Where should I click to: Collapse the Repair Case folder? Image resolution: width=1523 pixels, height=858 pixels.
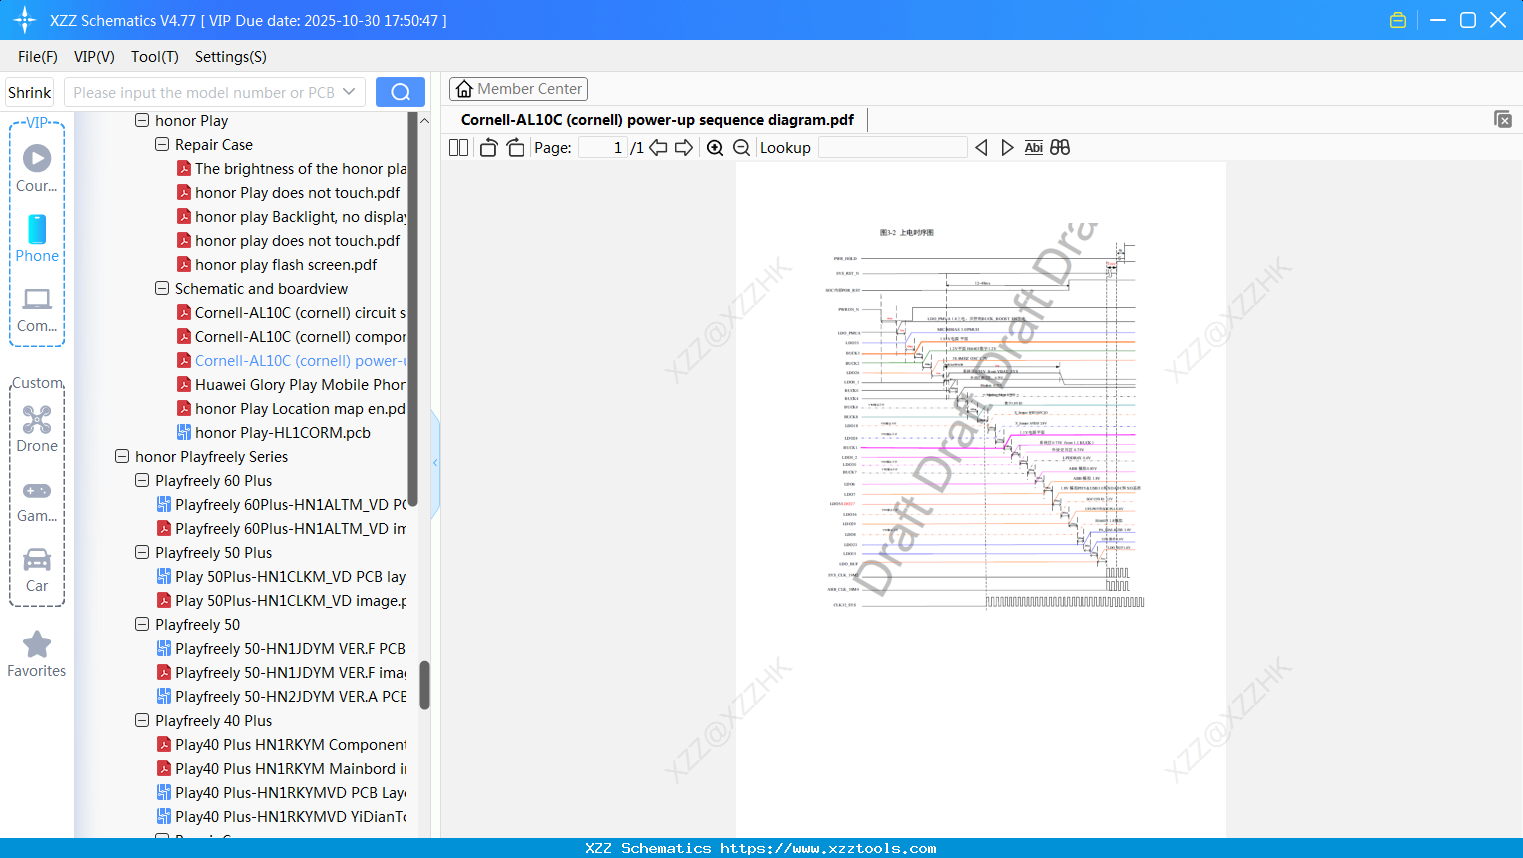(x=162, y=144)
